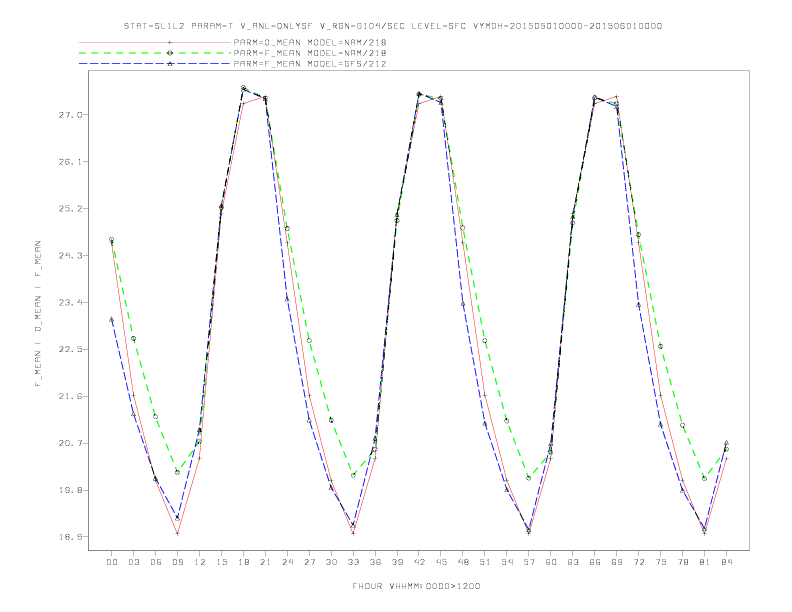The image size is (792, 612).
Task: Click the x-axis tick label 06
Action: click(156, 562)
